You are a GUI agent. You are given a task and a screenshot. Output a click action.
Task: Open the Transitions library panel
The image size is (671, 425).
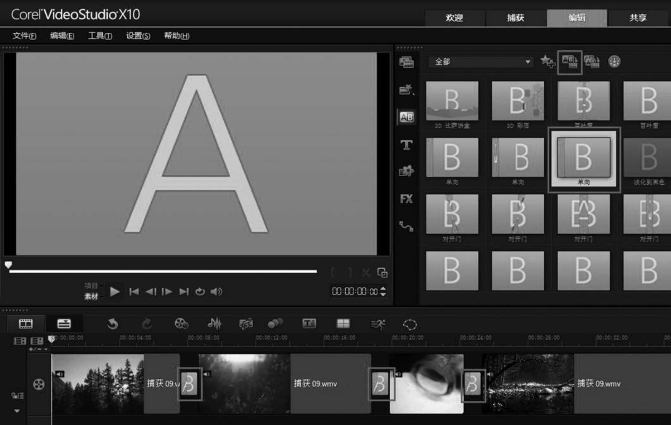coord(406,117)
